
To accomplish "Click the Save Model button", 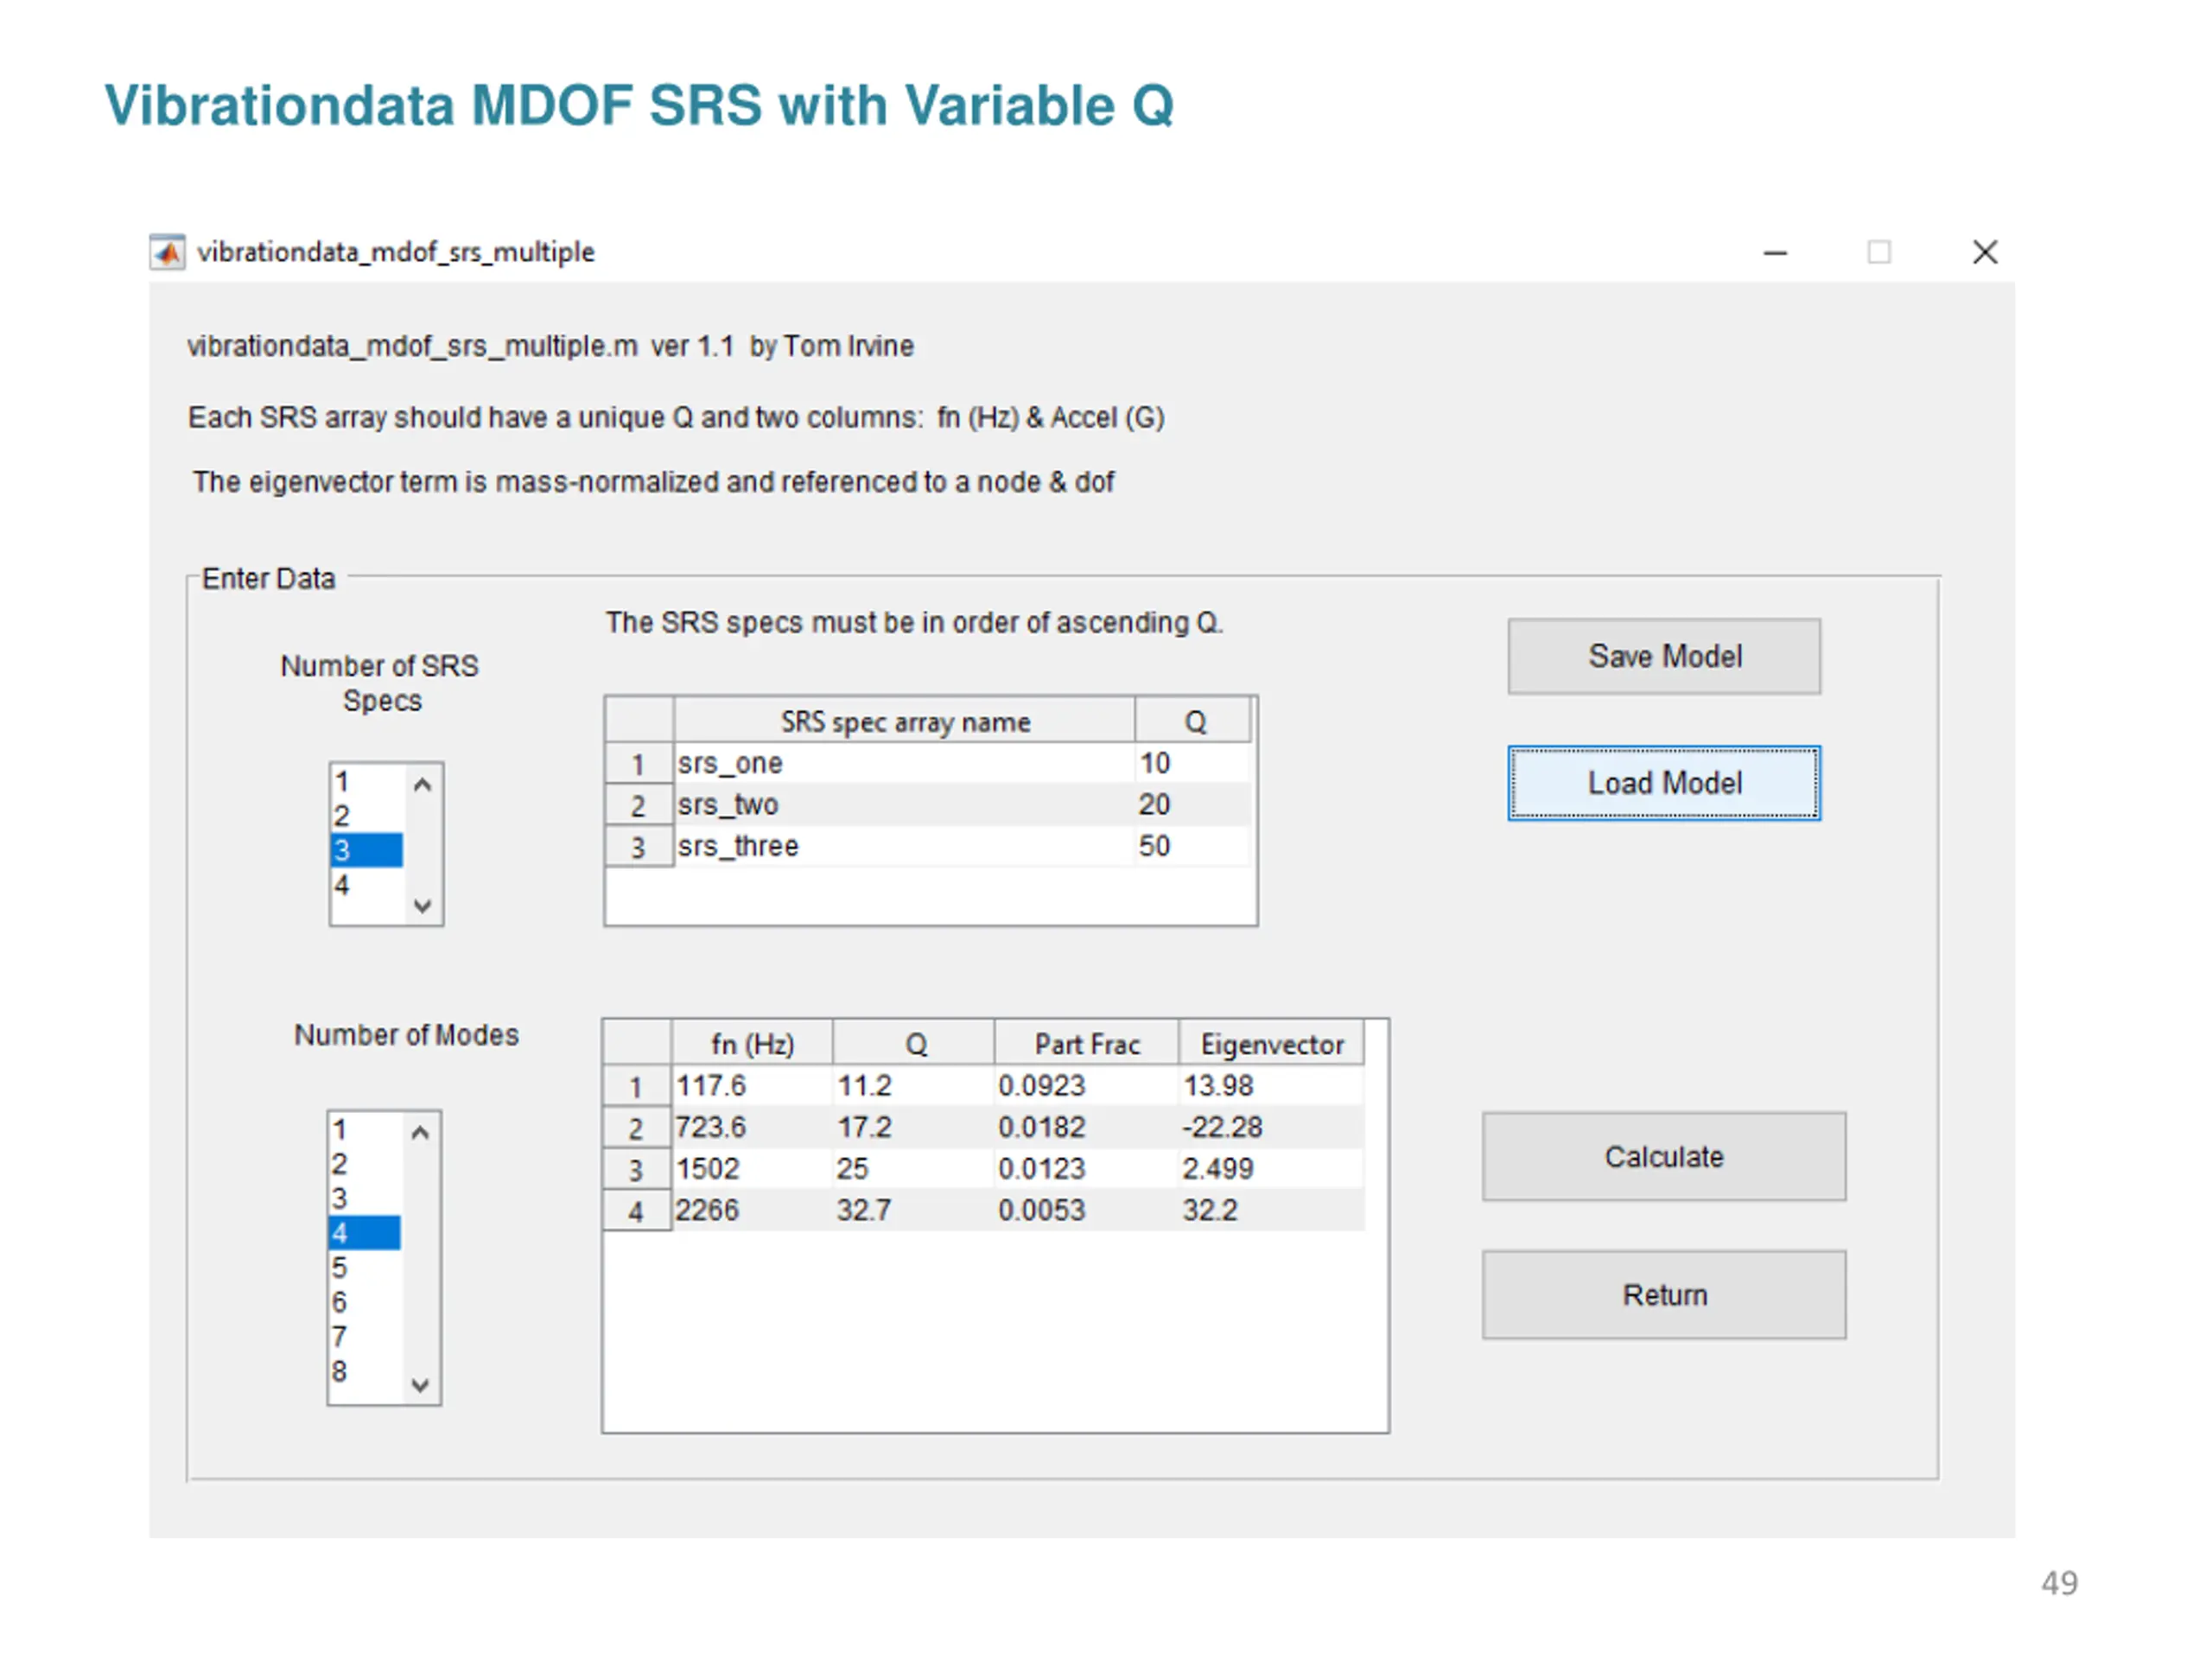I will pos(1664,656).
